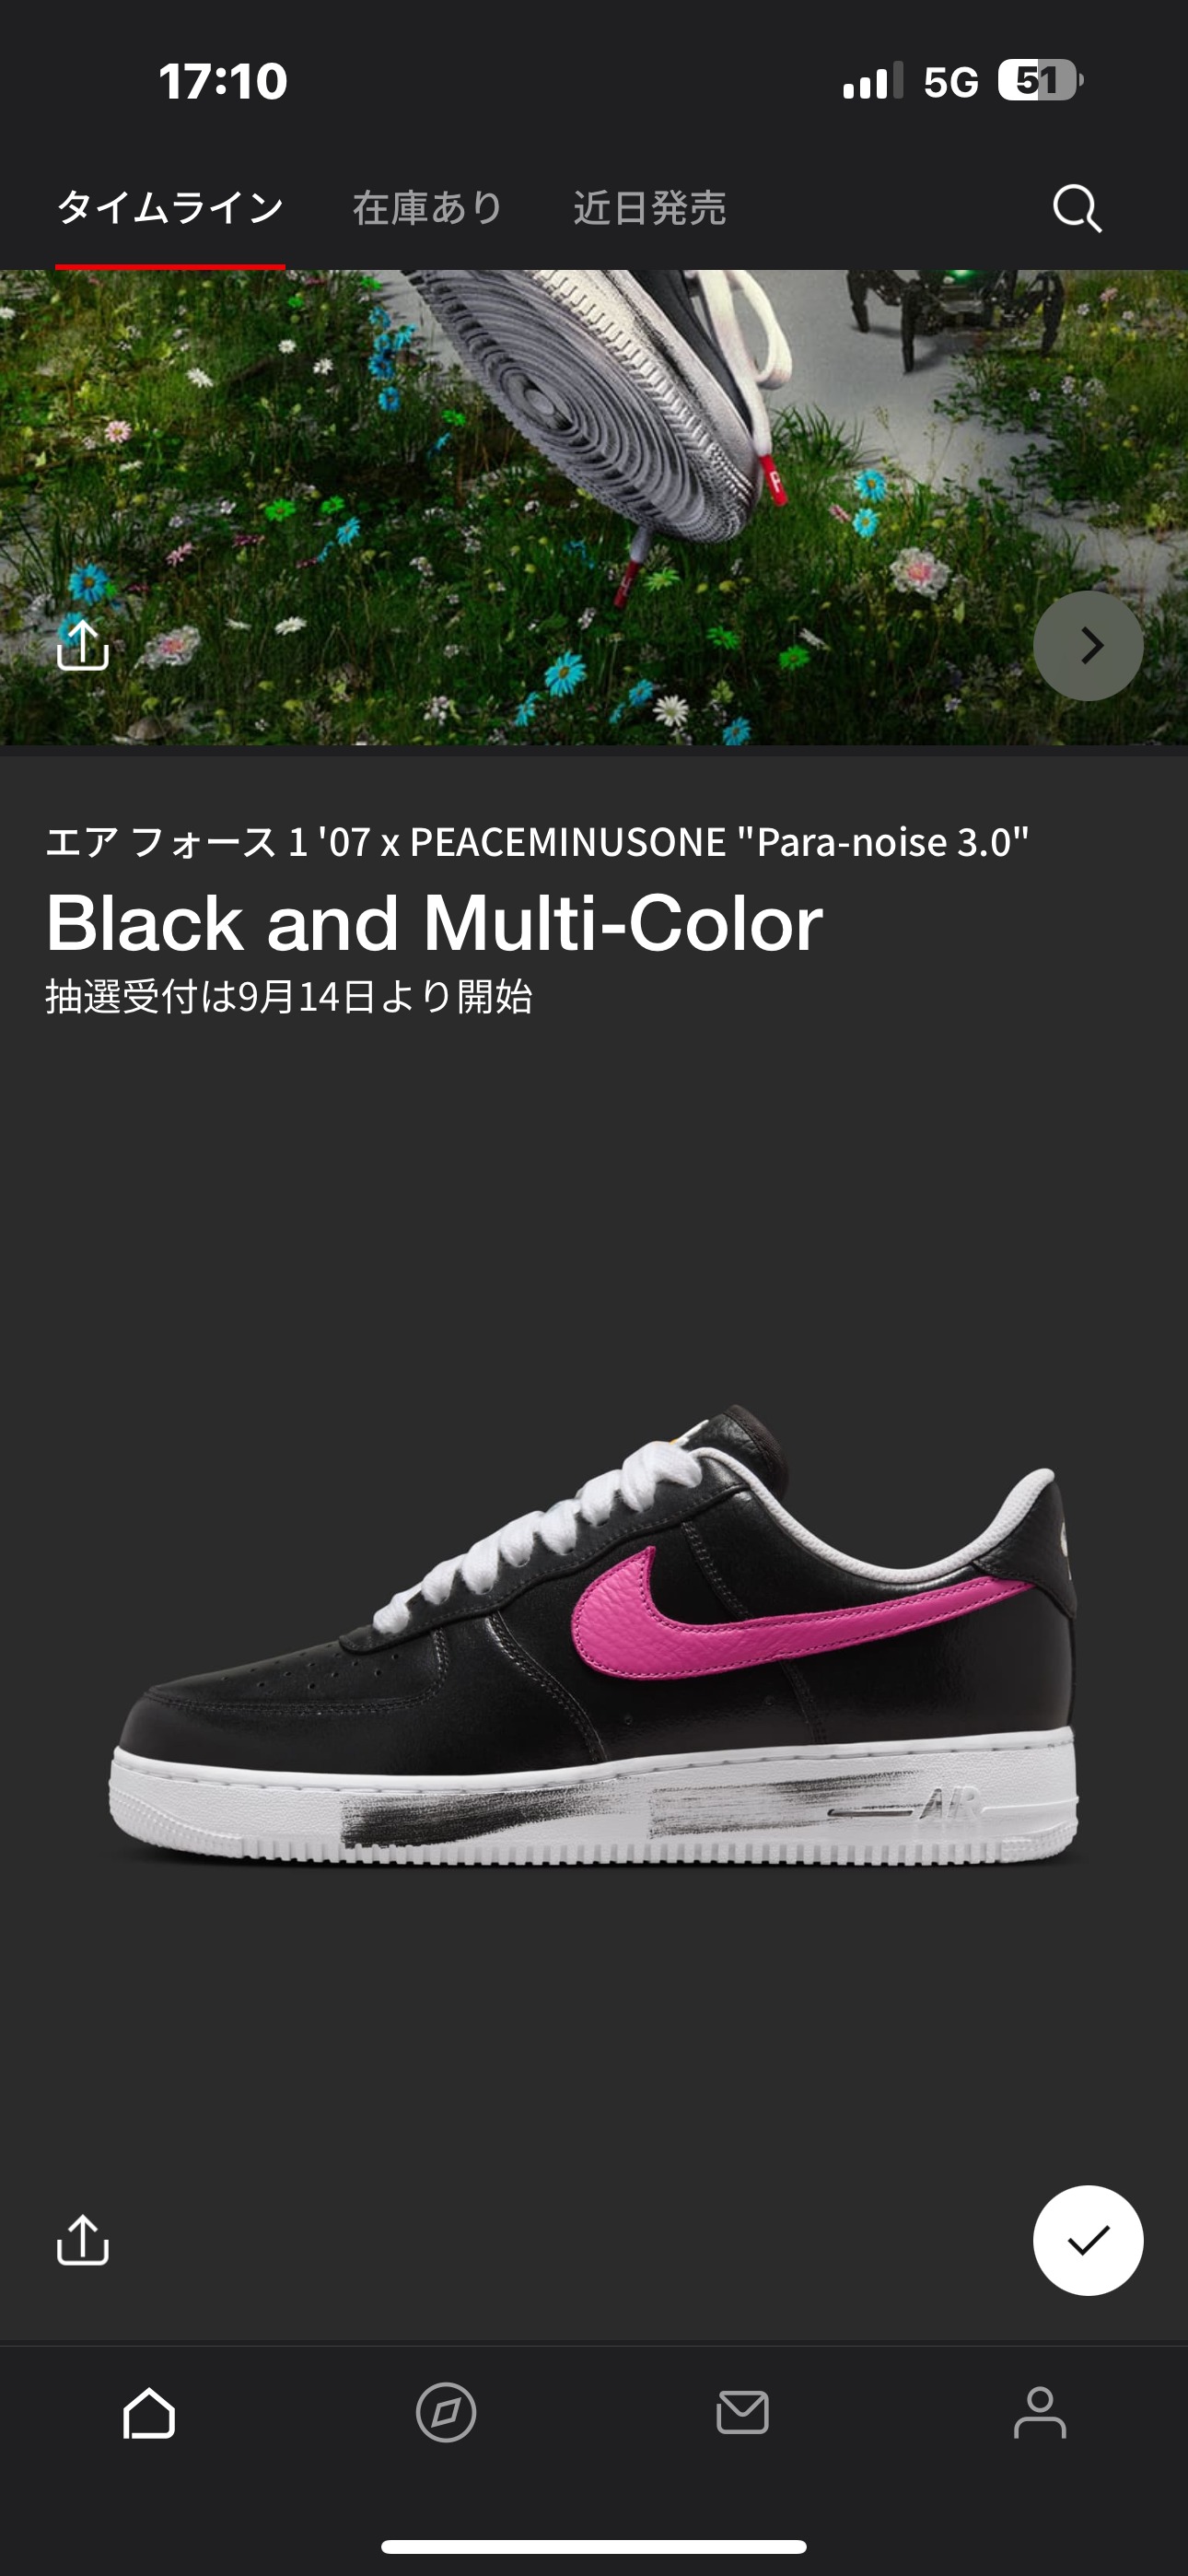Switch to the 在庫あり tab
Screen dimensions: 1188x2576
[x=427, y=208]
